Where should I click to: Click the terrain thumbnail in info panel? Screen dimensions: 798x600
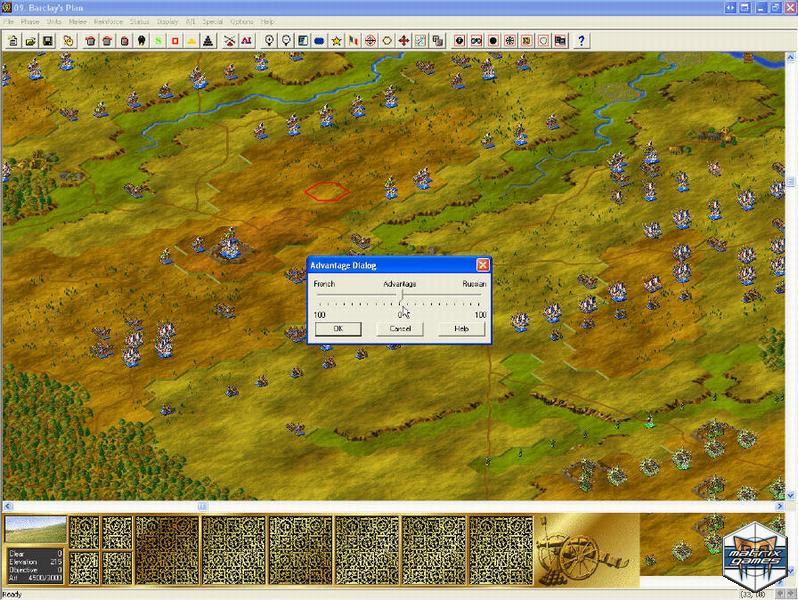pos(35,529)
